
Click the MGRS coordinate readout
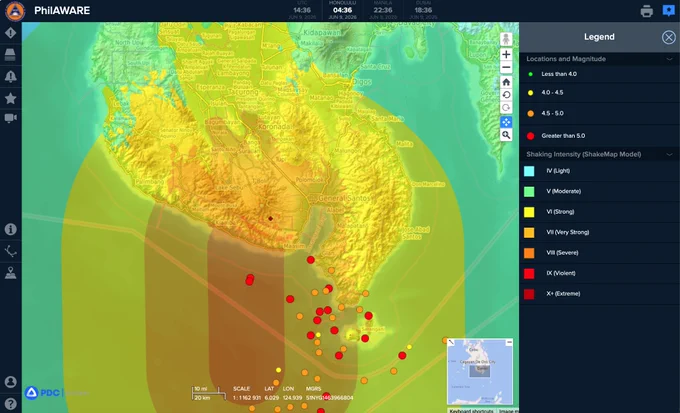point(330,397)
